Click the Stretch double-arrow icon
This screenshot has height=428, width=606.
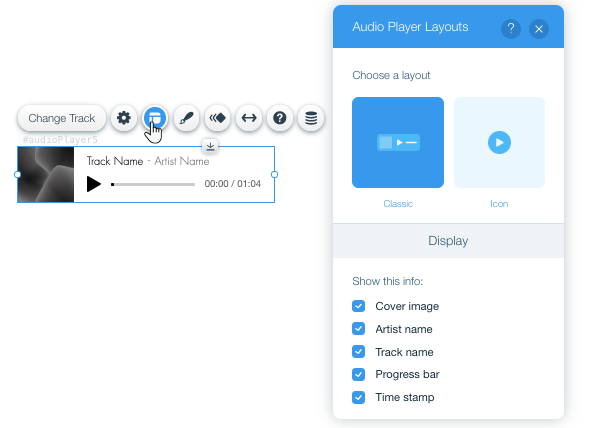[x=249, y=118]
